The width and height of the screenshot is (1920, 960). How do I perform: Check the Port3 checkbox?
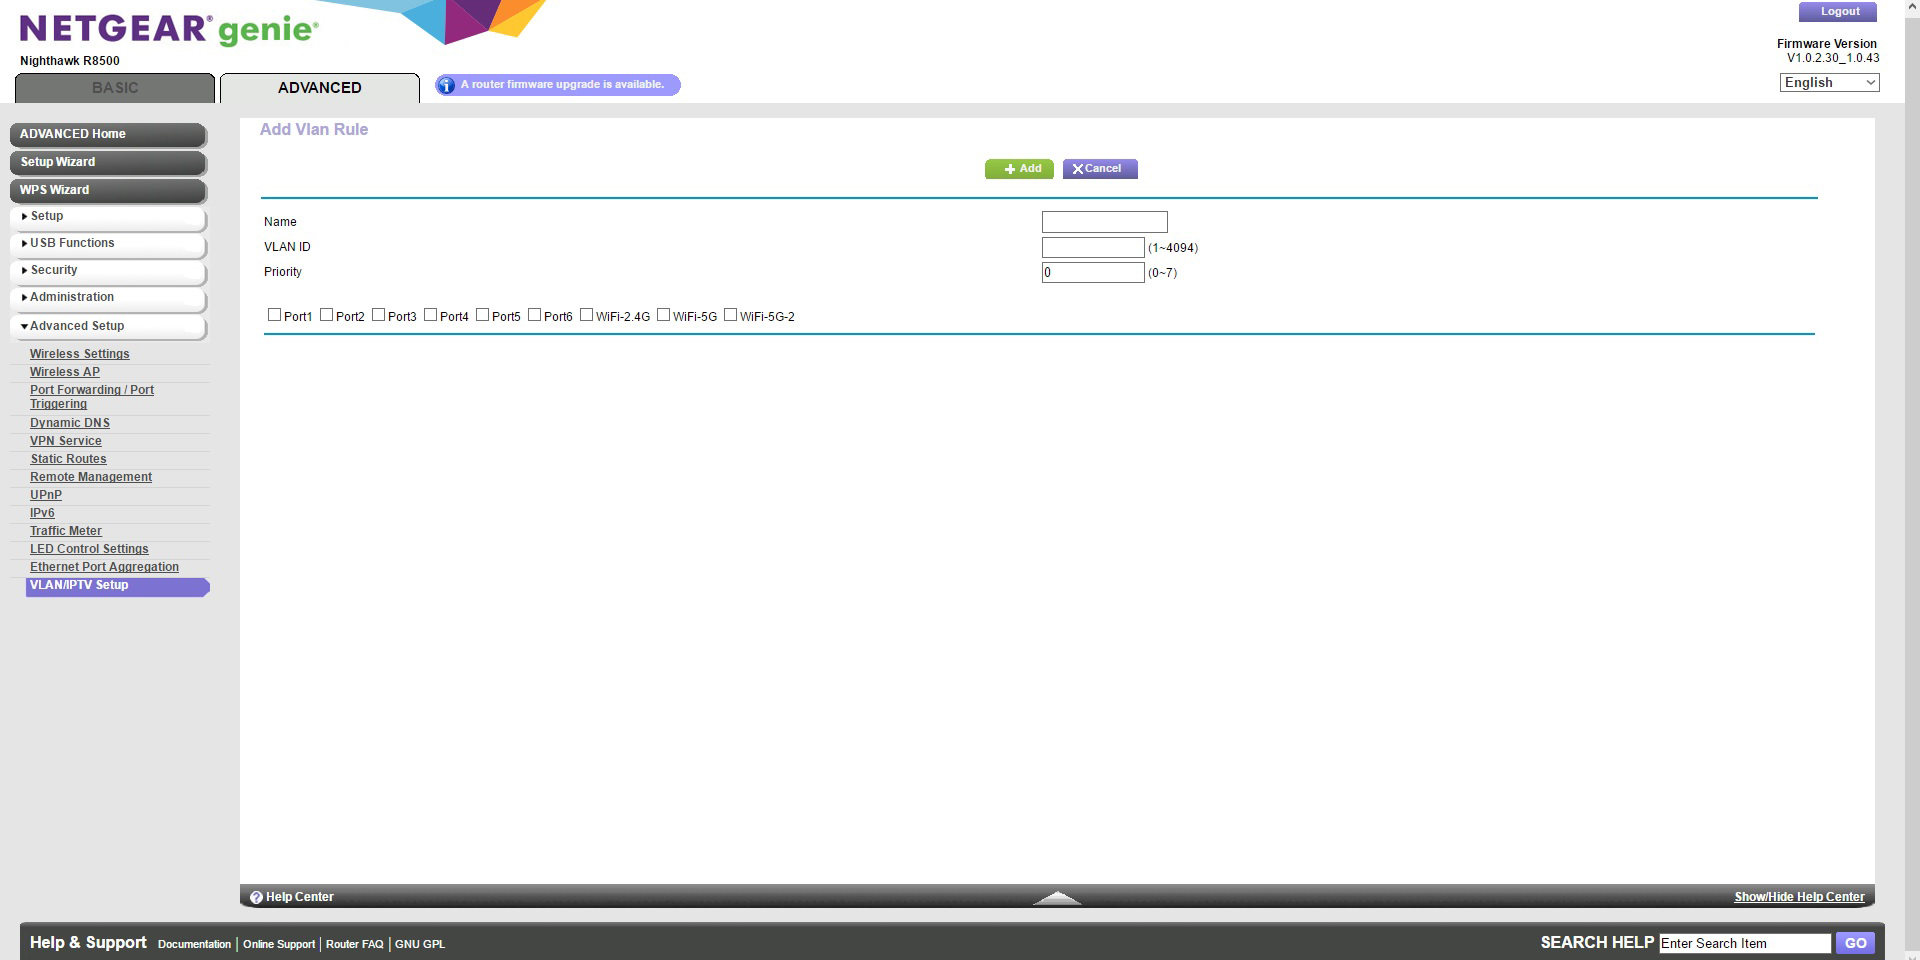378,315
